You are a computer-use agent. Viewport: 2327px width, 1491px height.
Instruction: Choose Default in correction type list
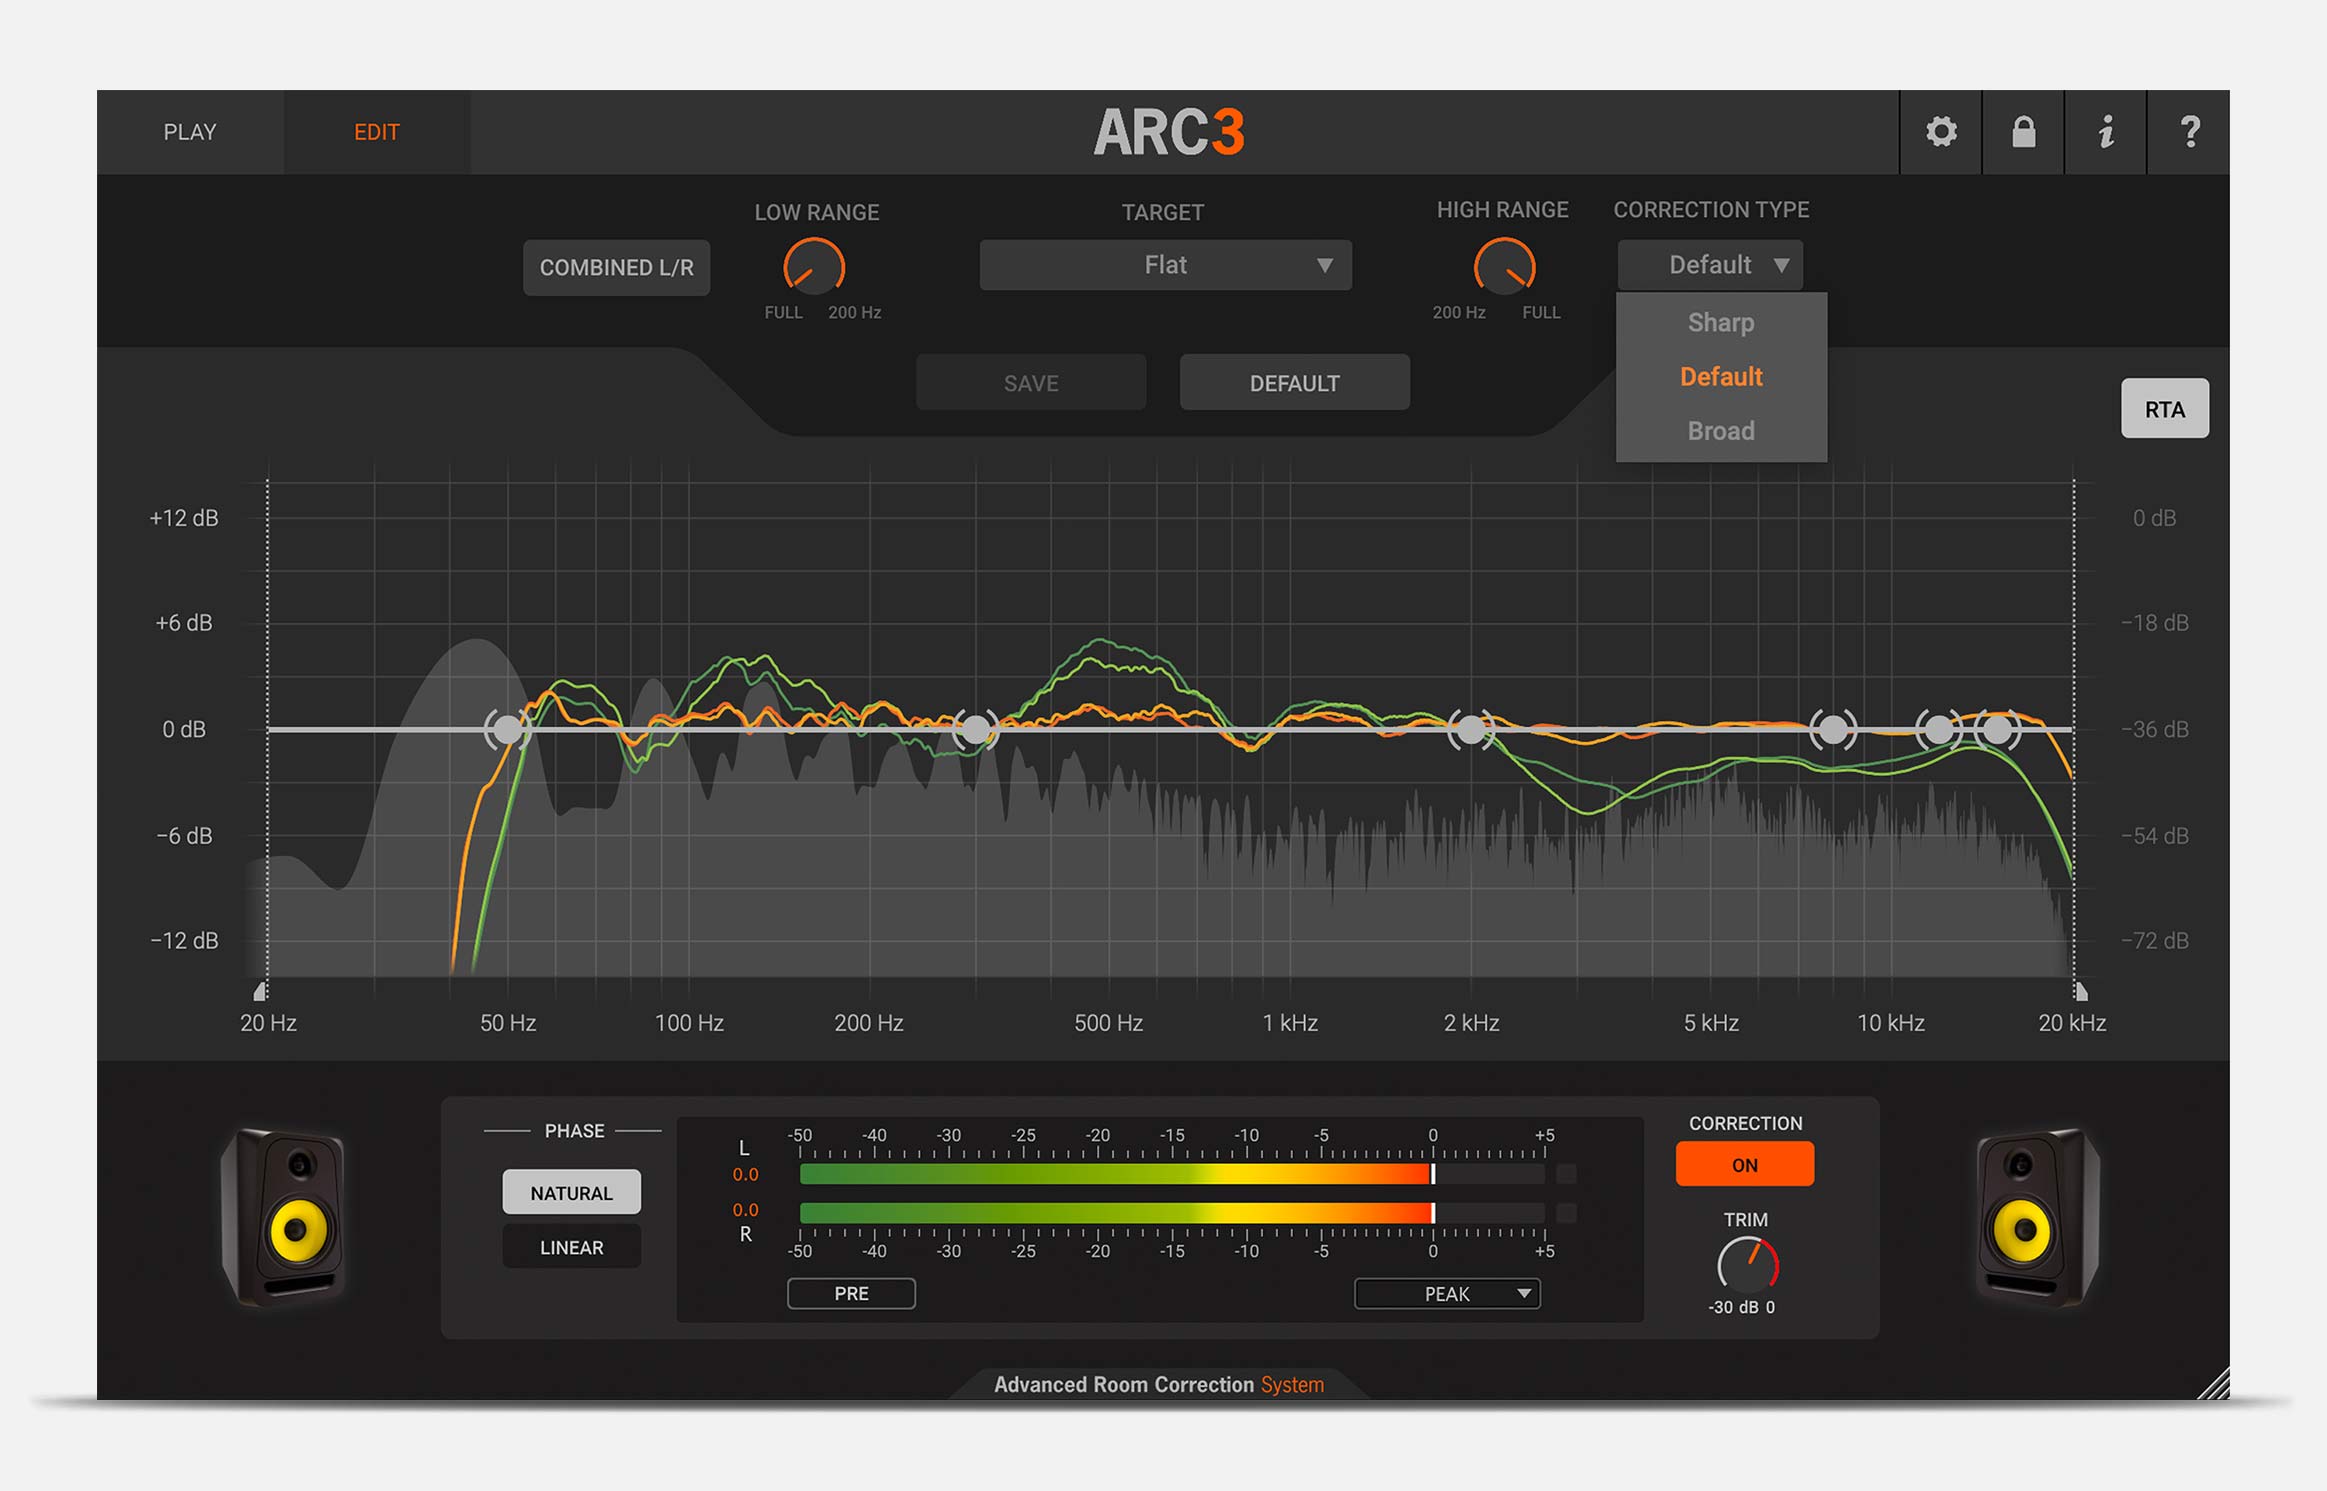1721,376
